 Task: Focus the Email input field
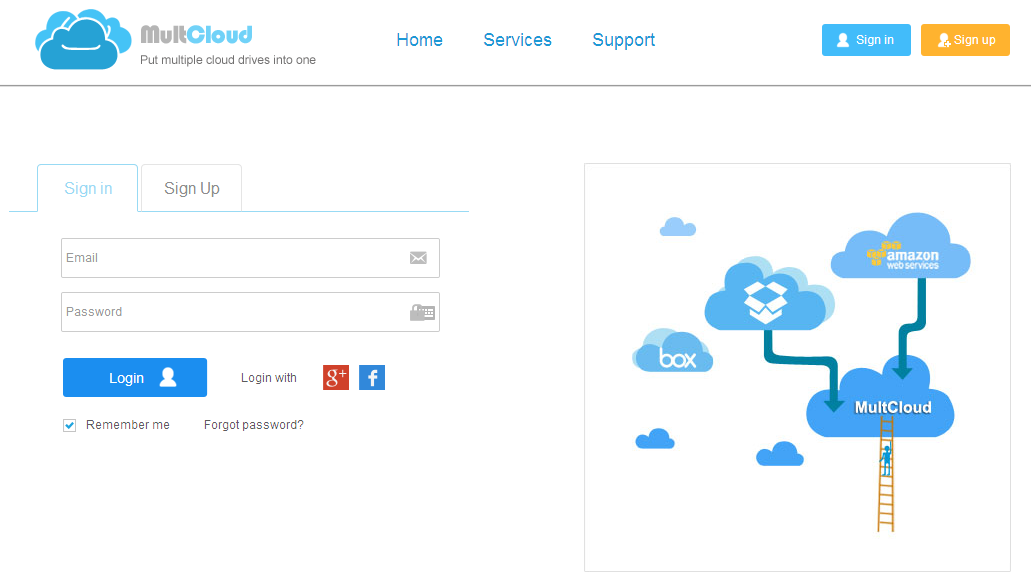[x=251, y=258]
